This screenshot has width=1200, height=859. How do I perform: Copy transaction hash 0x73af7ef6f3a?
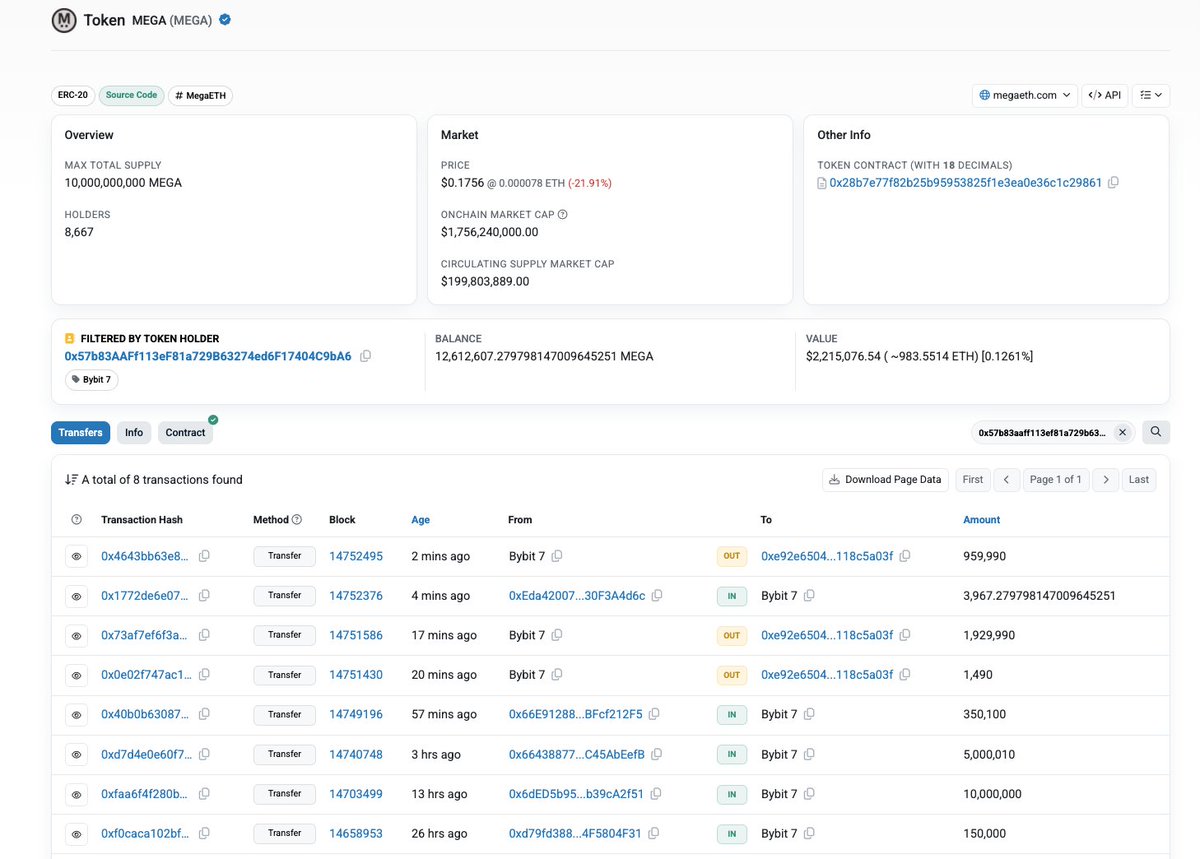click(204, 635)
